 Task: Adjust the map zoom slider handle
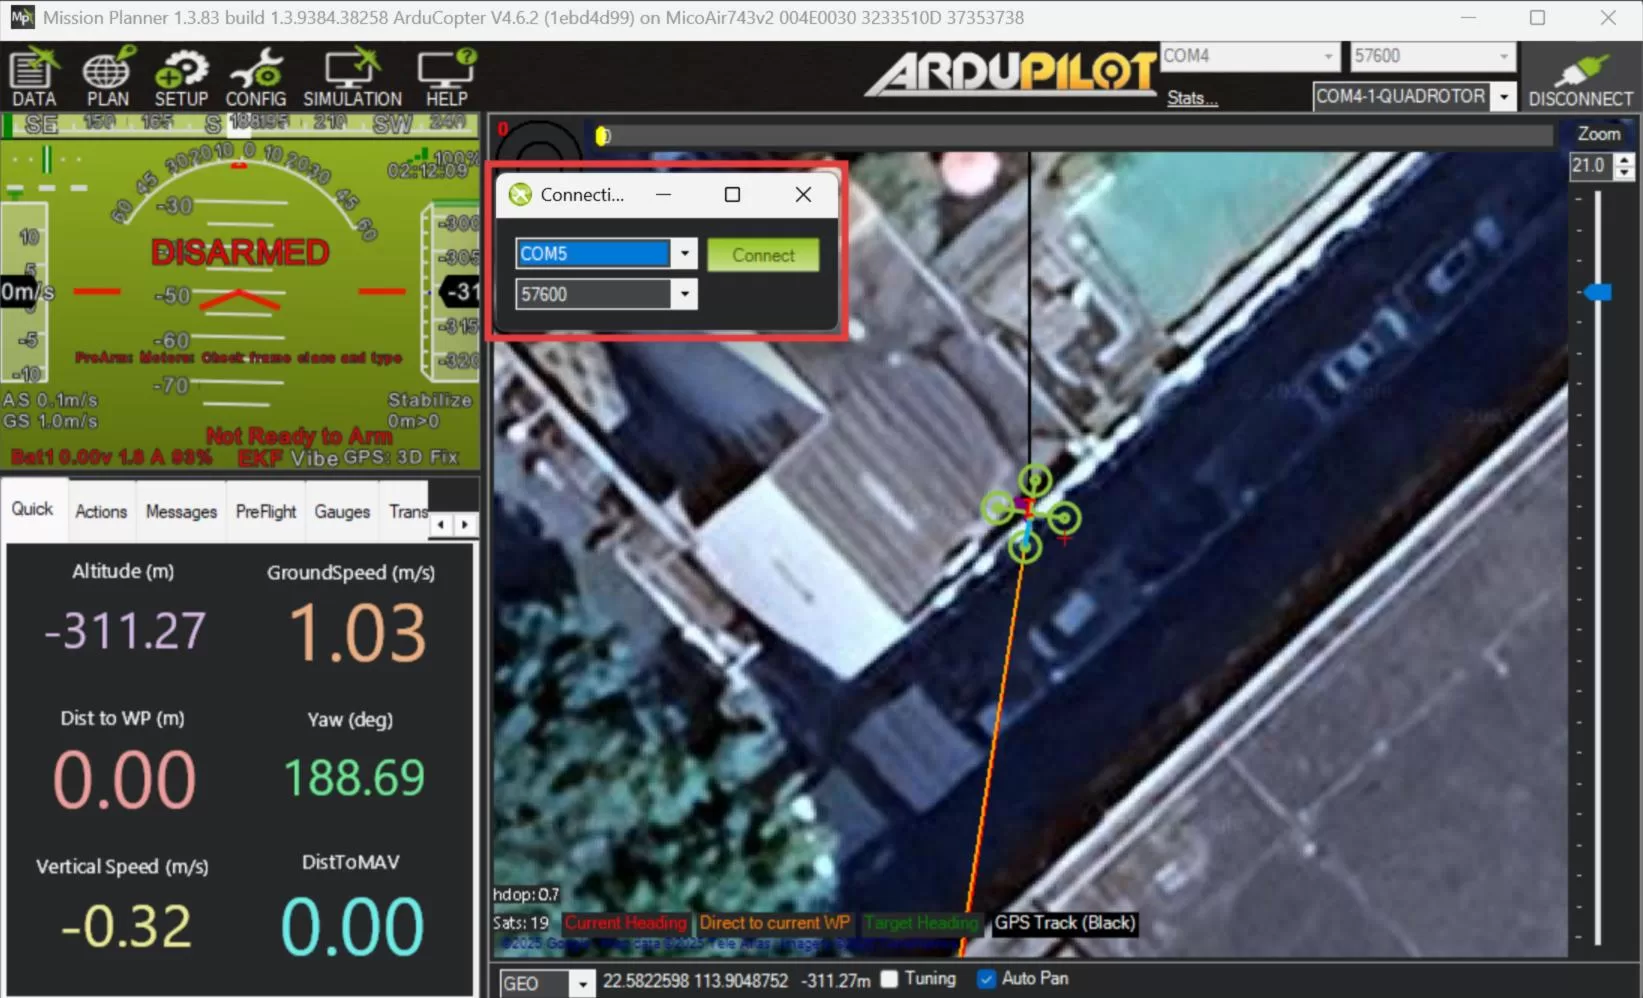(x=1597, y=292)
